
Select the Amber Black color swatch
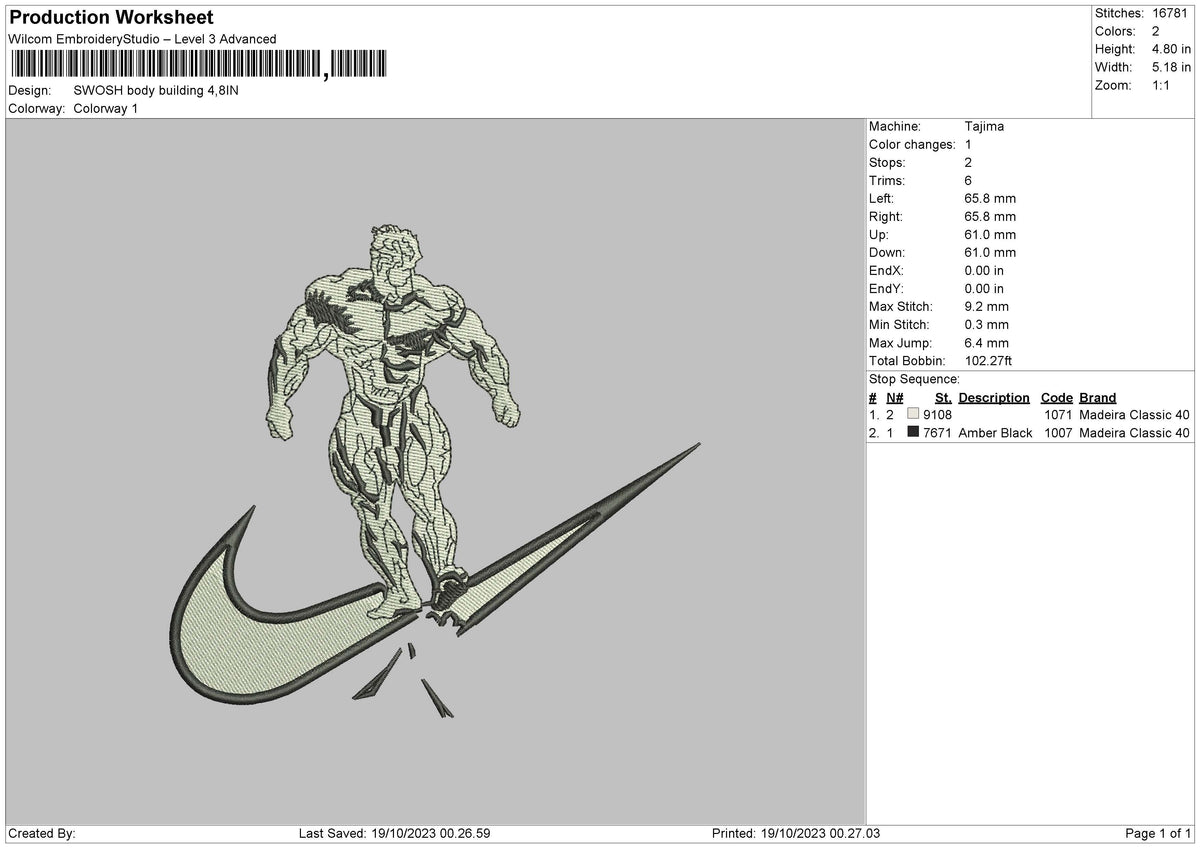(x=913, y=432)
